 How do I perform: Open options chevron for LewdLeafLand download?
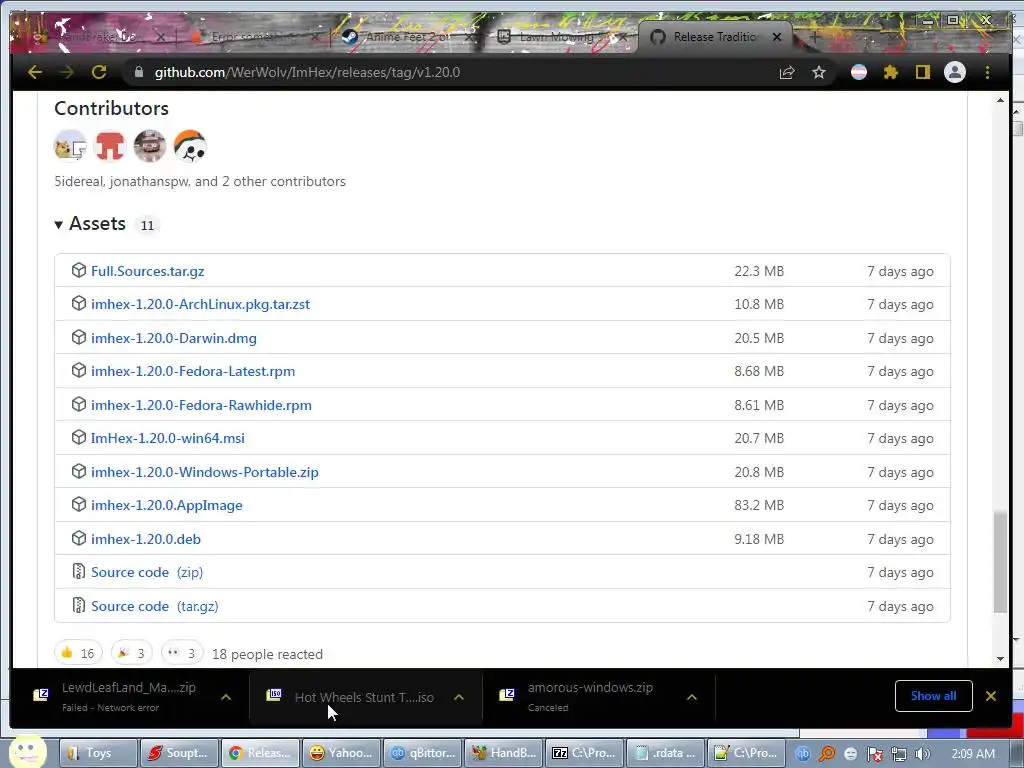point(226,697)
